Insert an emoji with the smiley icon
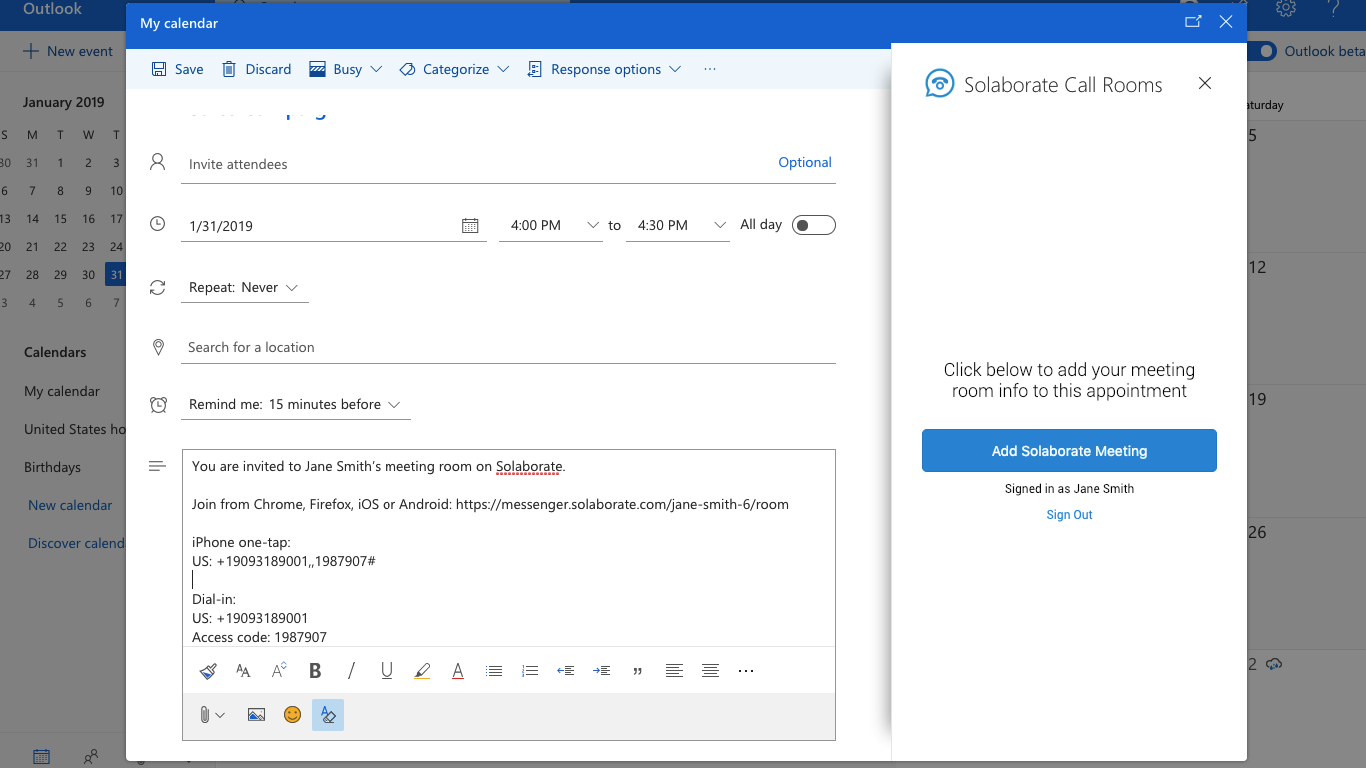The width and height of the screenshot is (1366, 768). click(292, 715)
